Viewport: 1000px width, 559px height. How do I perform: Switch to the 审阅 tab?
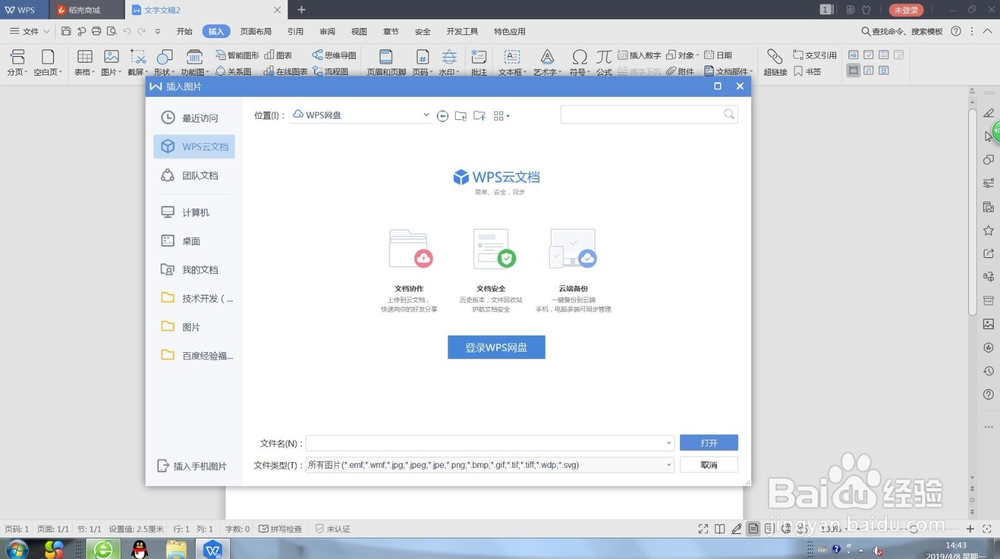327,31
